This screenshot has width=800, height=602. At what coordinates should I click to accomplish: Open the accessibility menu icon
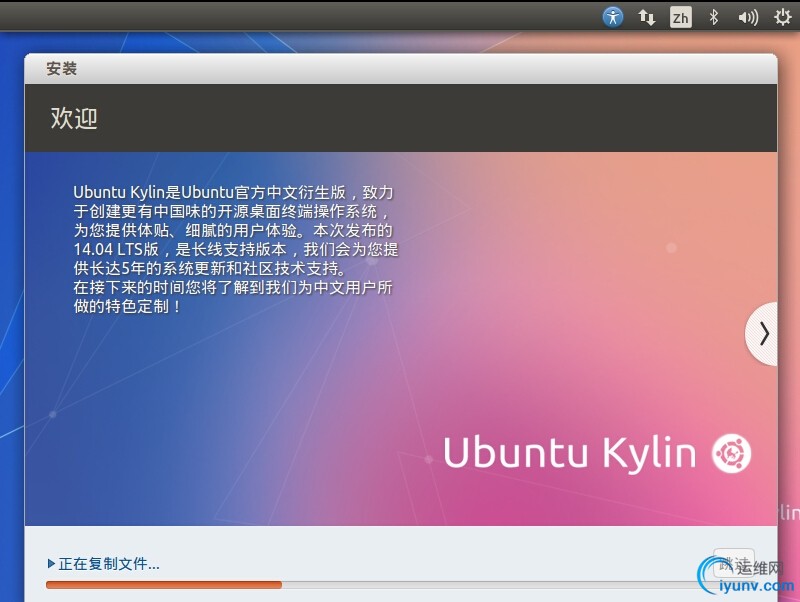[612, 17]
